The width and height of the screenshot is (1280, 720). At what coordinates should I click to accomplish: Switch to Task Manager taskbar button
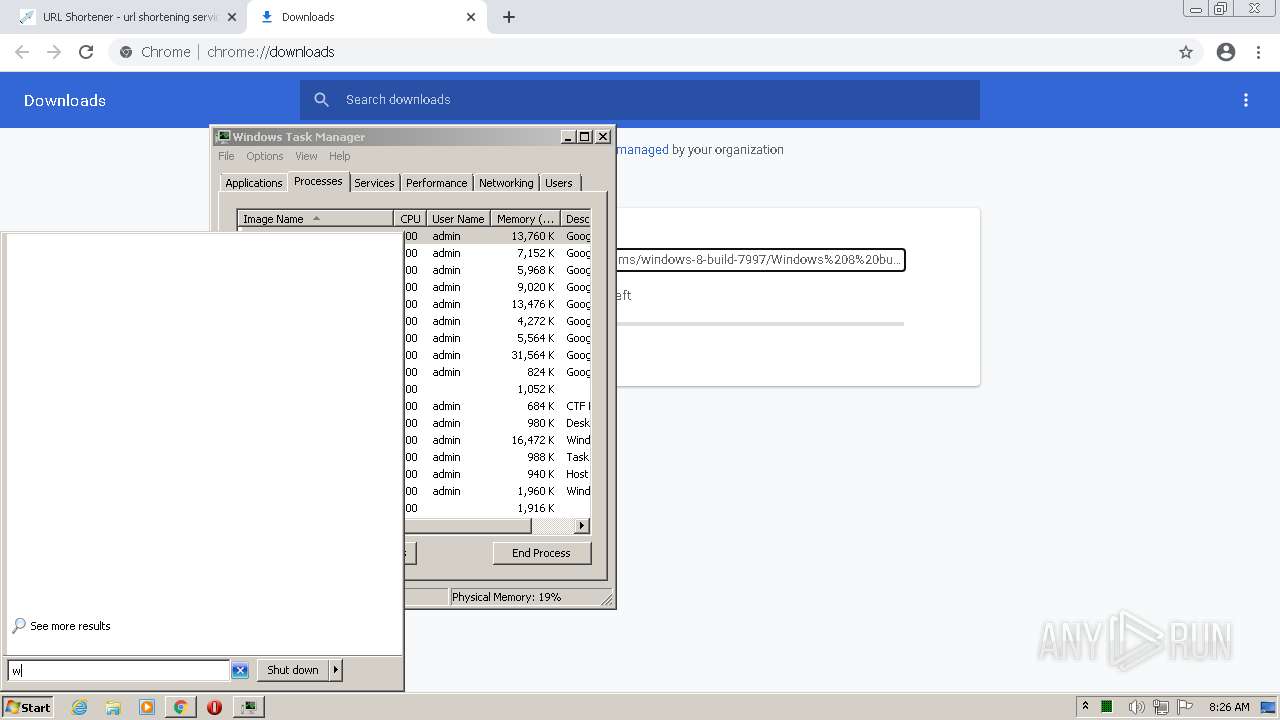248,707
